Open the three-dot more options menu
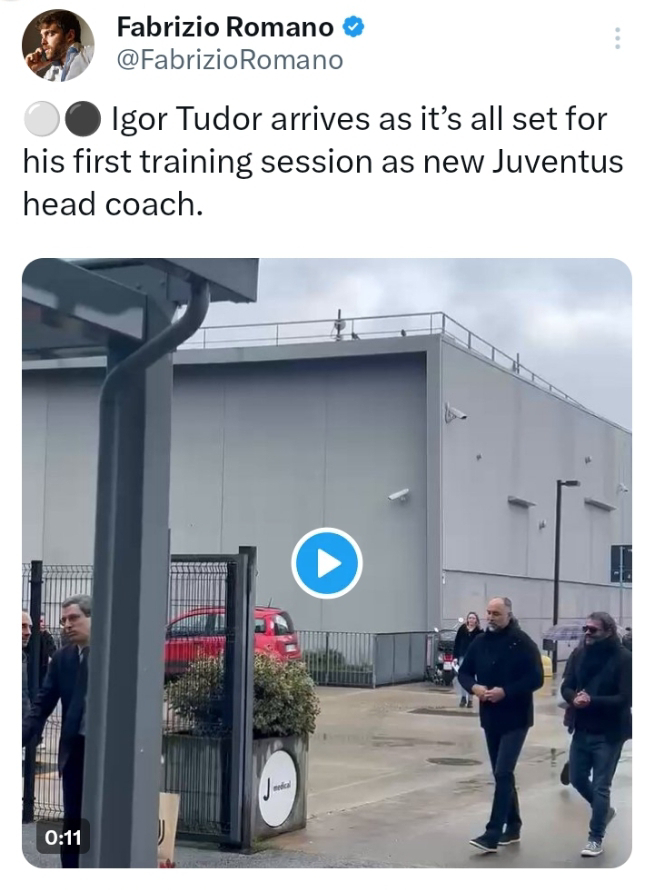This screenshot has width=654, height=890. point(617,38)
